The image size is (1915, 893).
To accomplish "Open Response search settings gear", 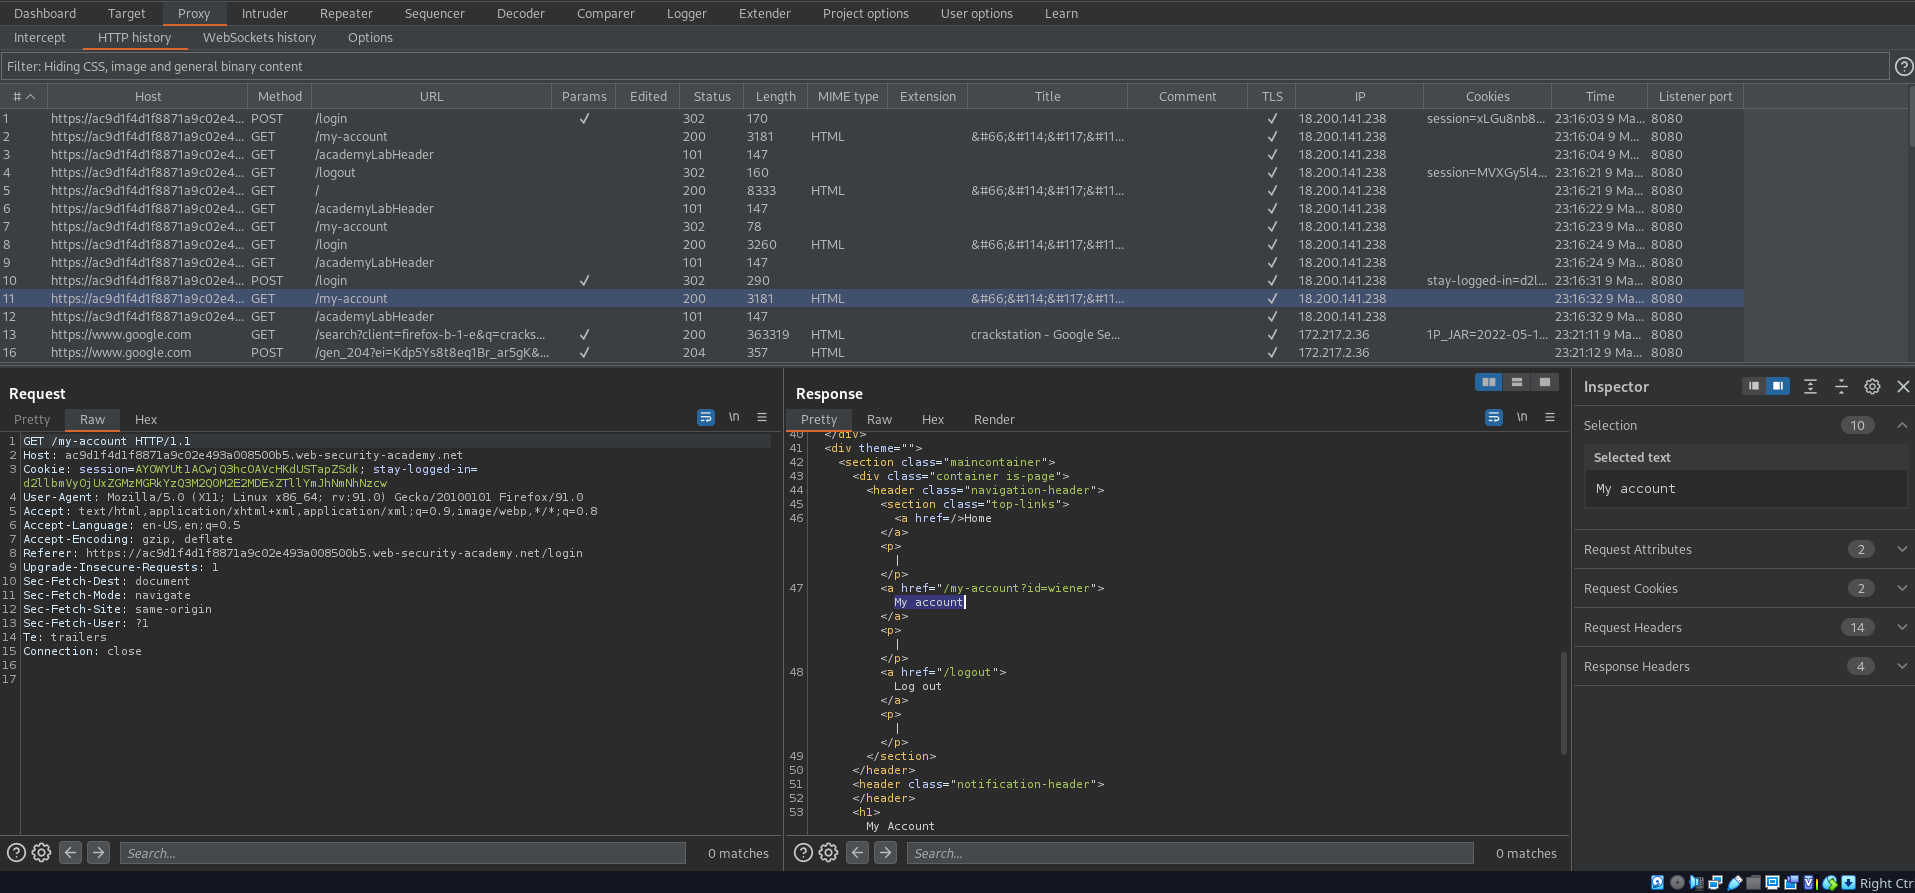I will [x=828, y=853].
